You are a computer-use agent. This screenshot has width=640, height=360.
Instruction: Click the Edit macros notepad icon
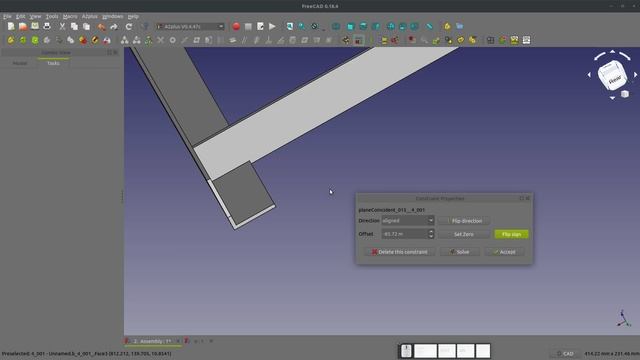point(260,27)
